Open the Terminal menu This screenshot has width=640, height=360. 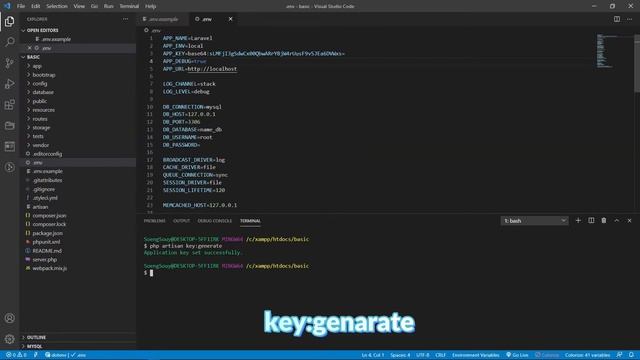129,6
